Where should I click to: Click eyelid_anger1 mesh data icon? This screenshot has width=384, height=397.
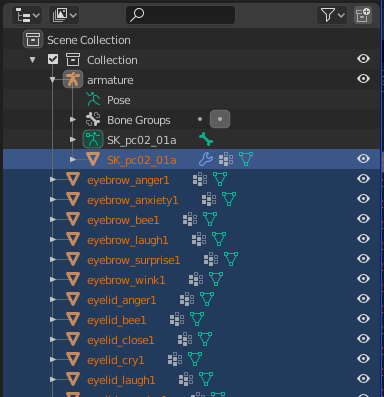click(x=207, y=299)
